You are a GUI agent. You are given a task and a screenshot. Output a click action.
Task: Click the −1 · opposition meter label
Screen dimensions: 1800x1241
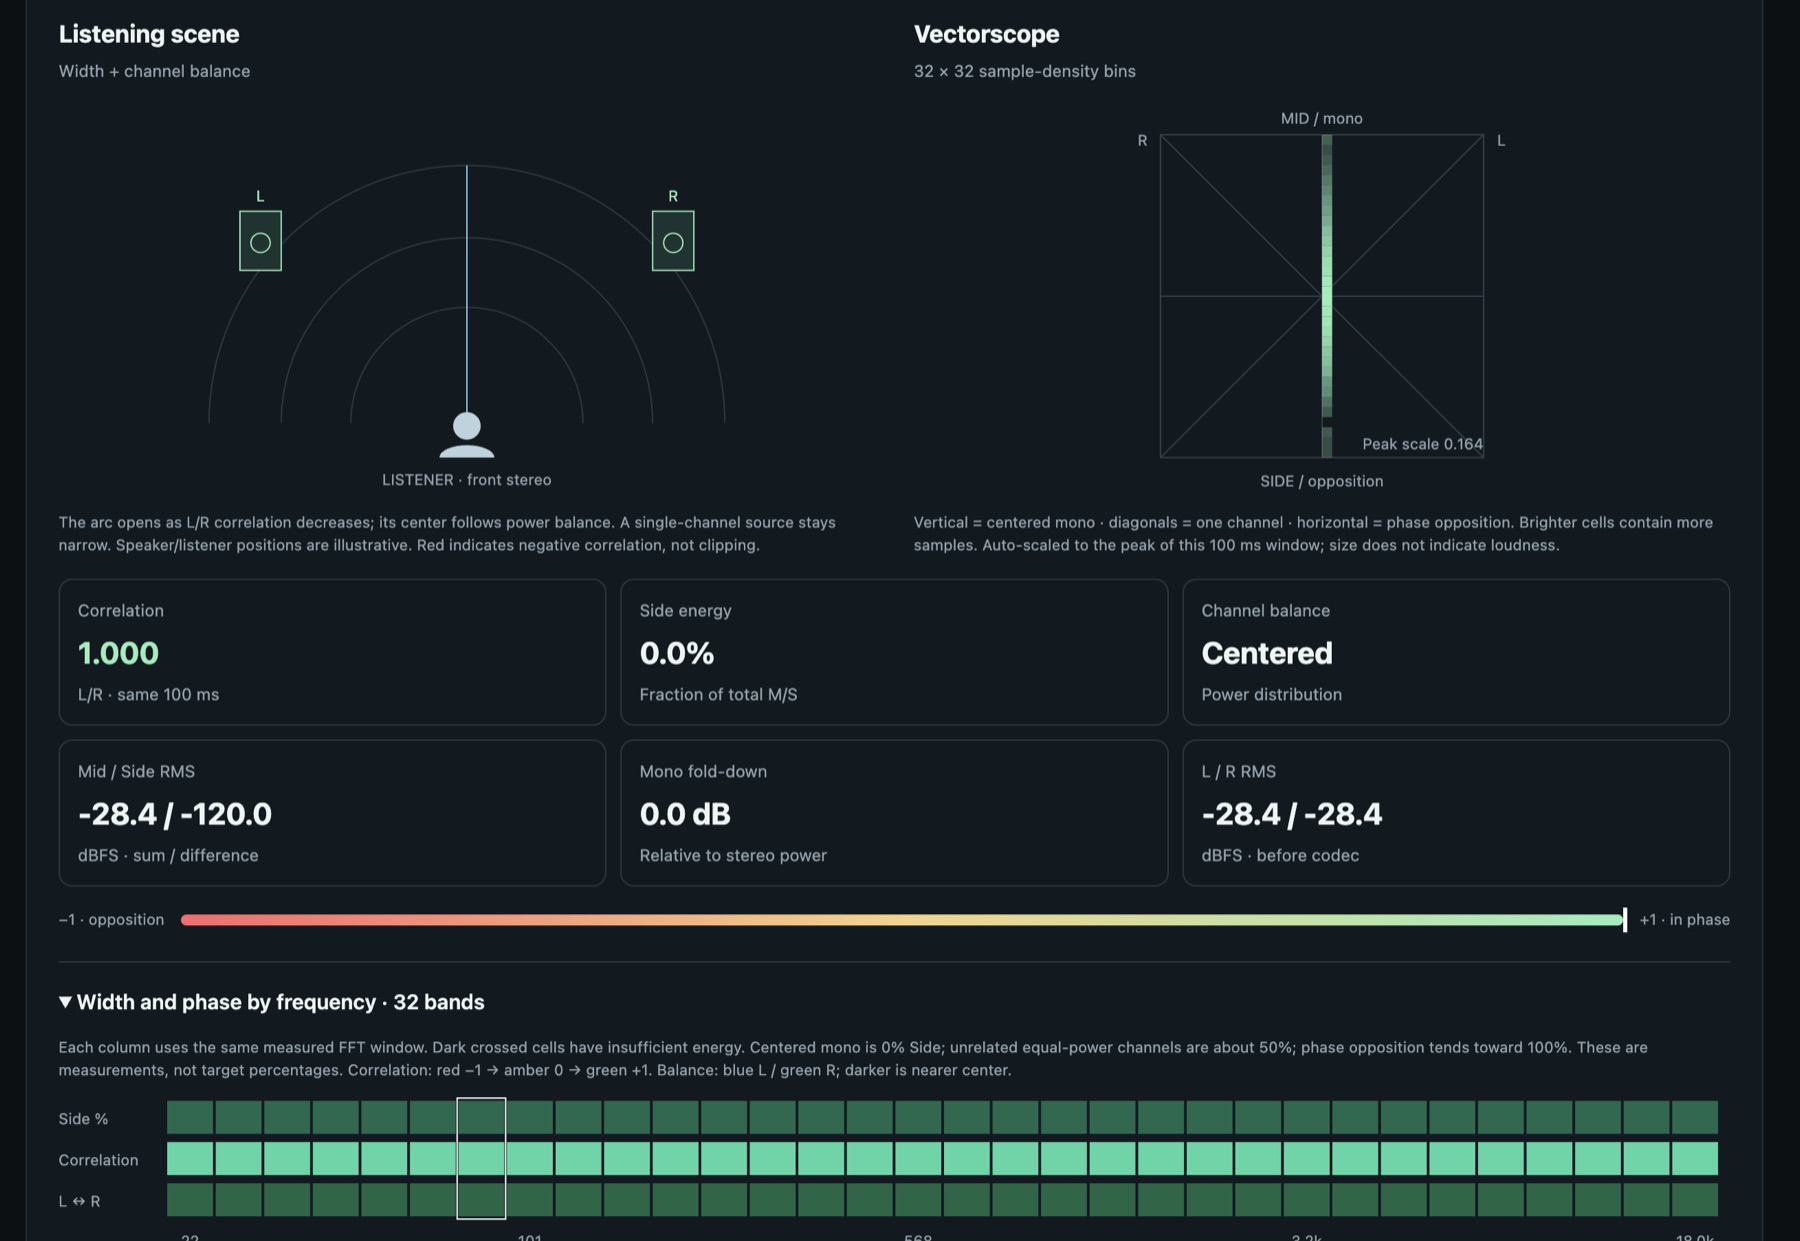point(111,919)
